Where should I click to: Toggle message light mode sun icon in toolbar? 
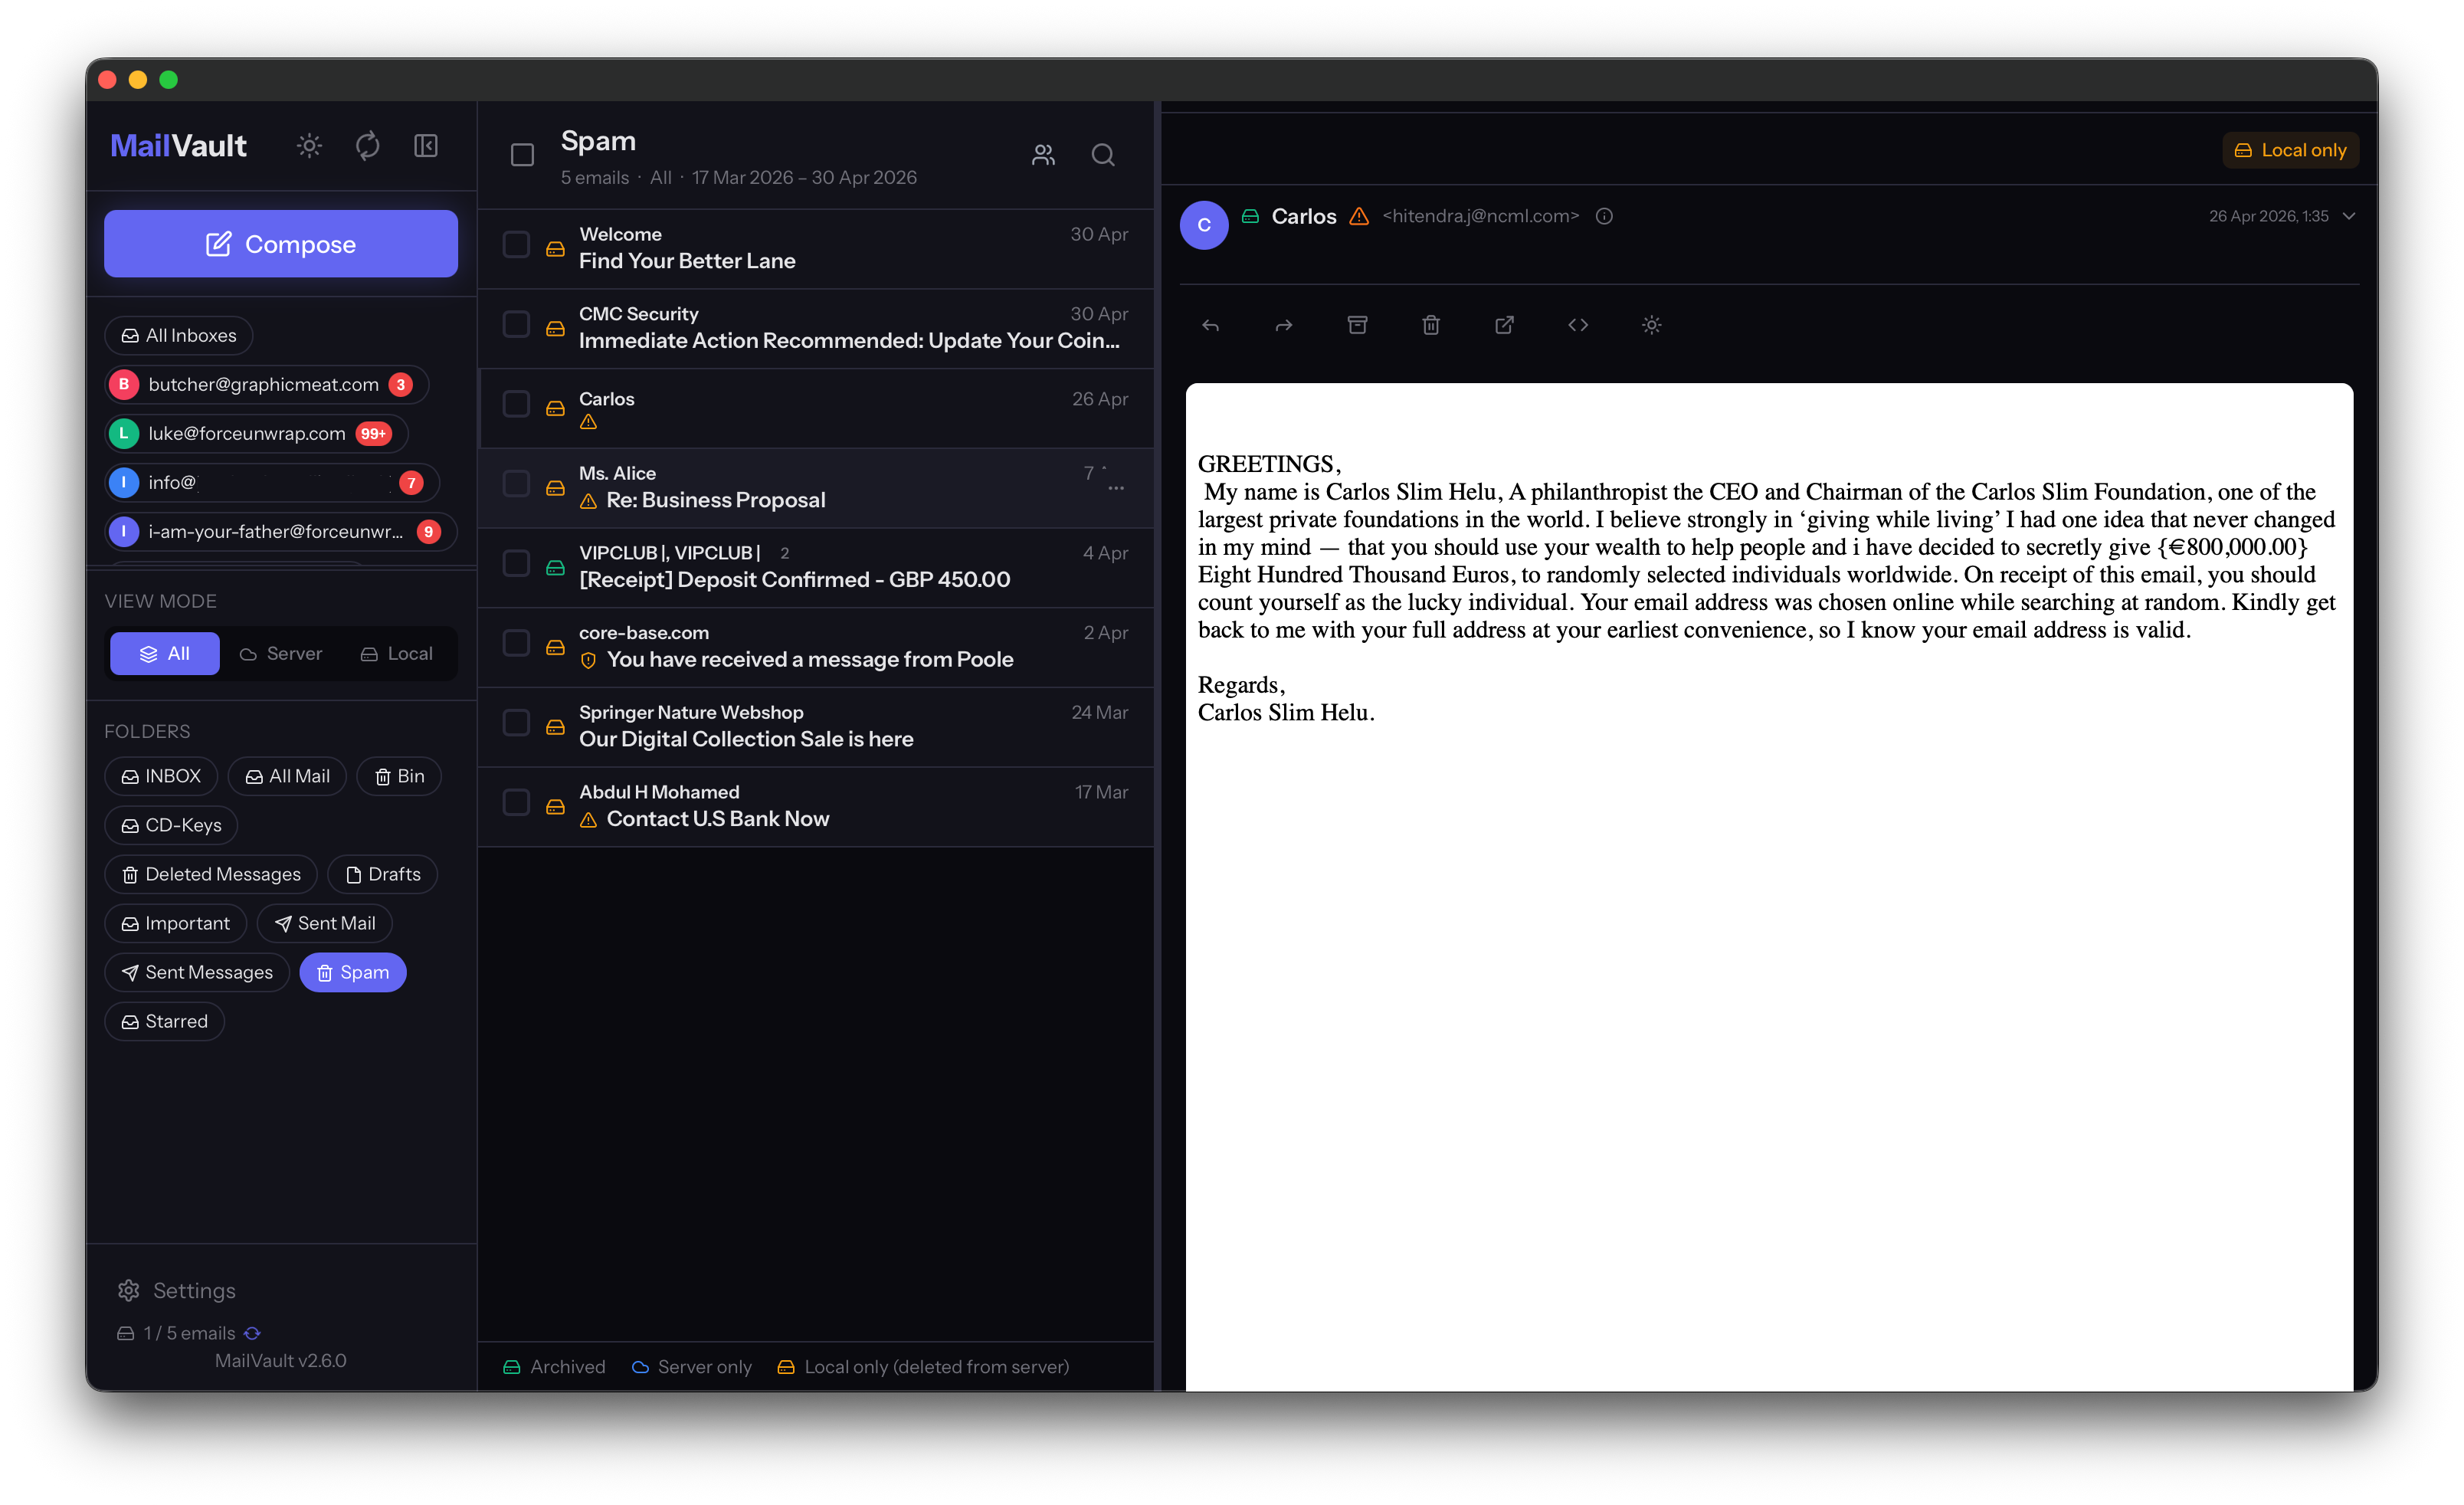point(1651,325)
